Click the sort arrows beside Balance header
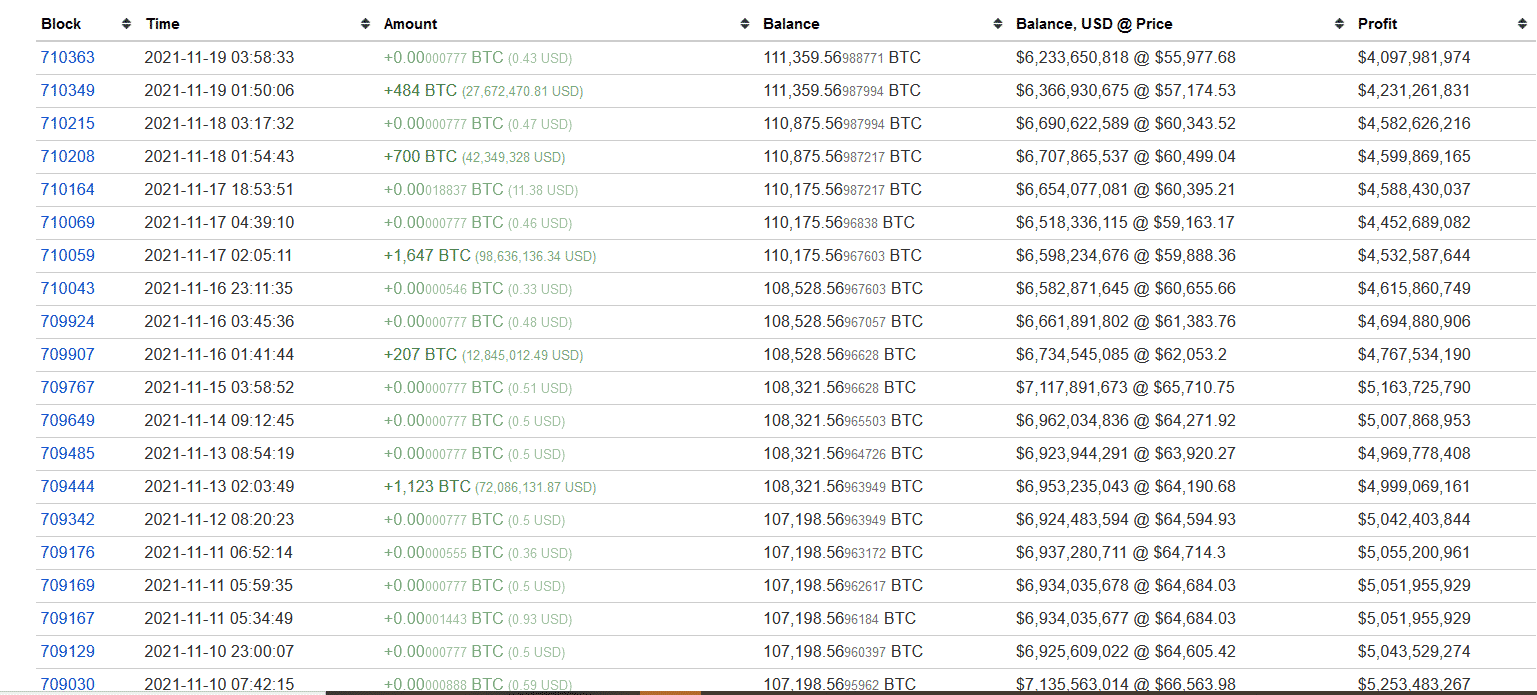The height and width of the screenshot is (695, 1537). pyautogui.click(x=998, y=24)
